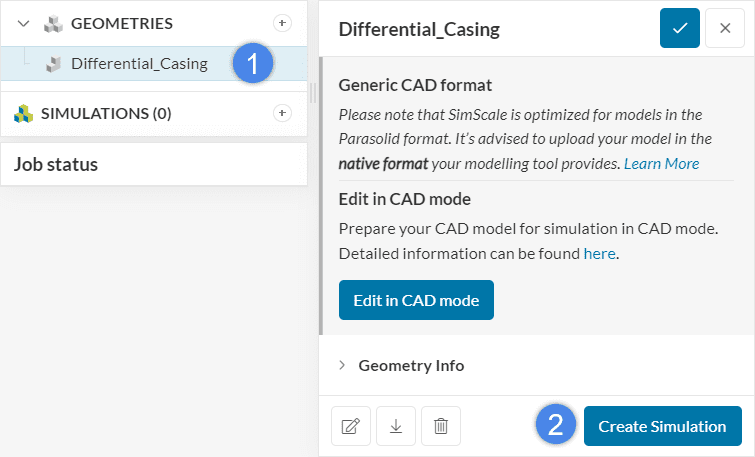Click the Differential_Casing item's part icon

(x=54, y=64)
